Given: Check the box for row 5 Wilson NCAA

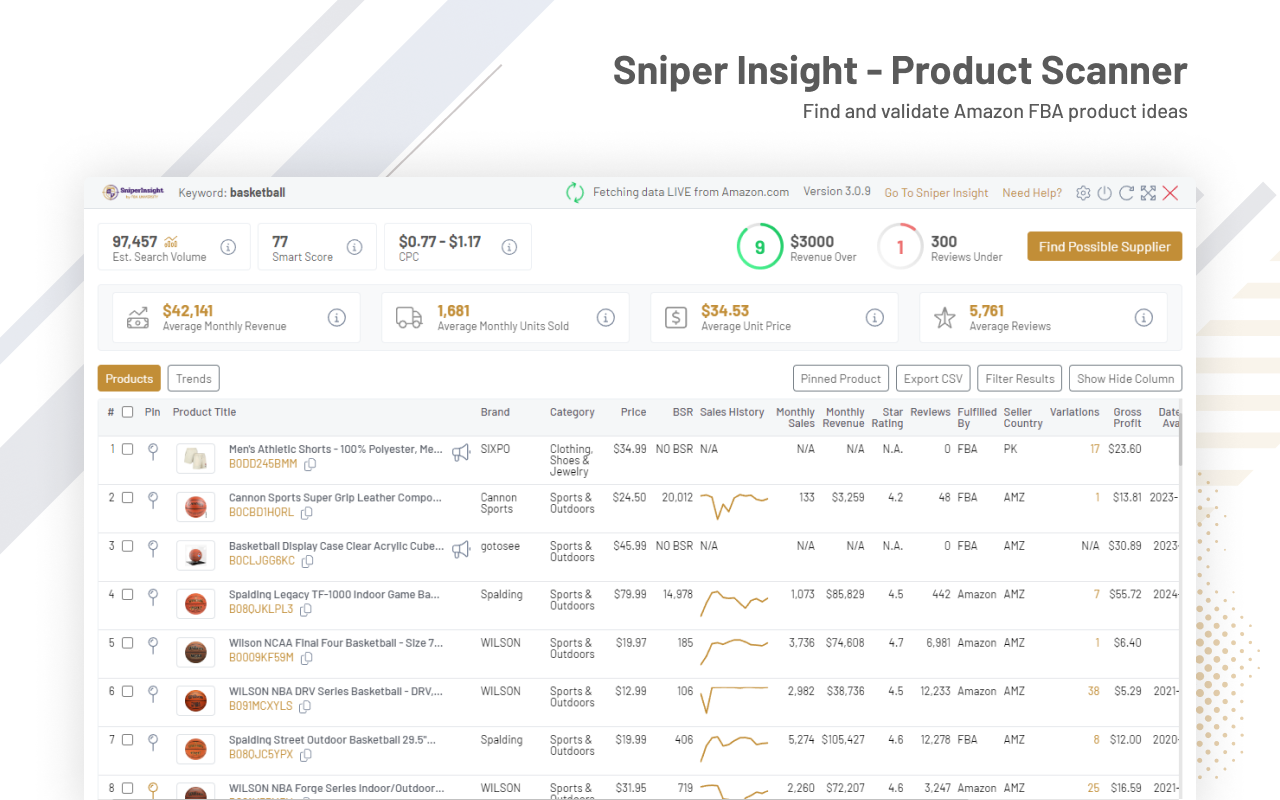Looking at the screenshot, I should pyautogui.click(x=127, y=643).
